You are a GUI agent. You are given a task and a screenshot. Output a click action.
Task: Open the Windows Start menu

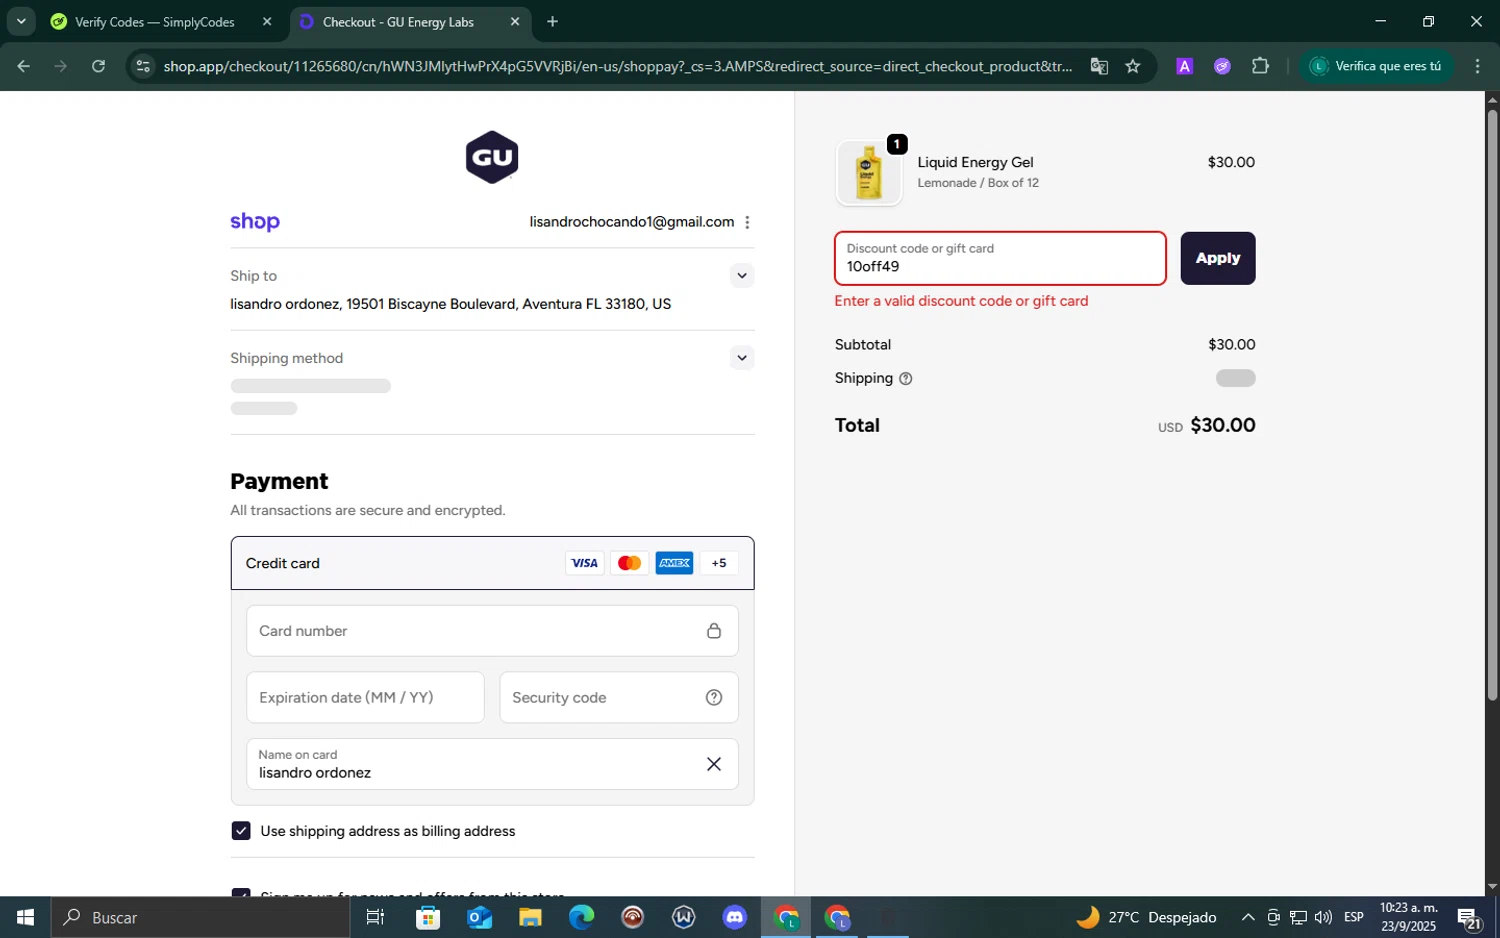[25, 917]
